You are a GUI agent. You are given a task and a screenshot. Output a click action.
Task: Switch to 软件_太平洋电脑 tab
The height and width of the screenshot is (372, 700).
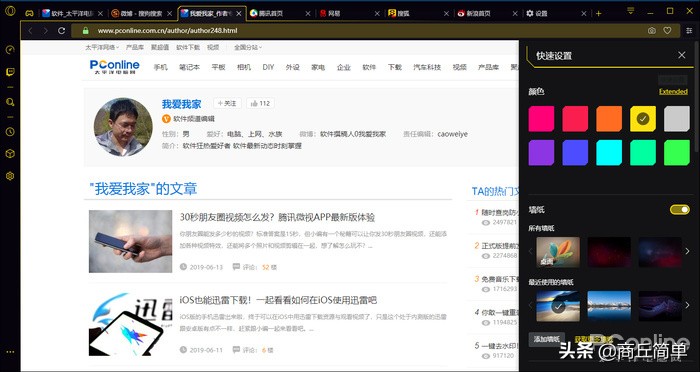coord(73,14)
